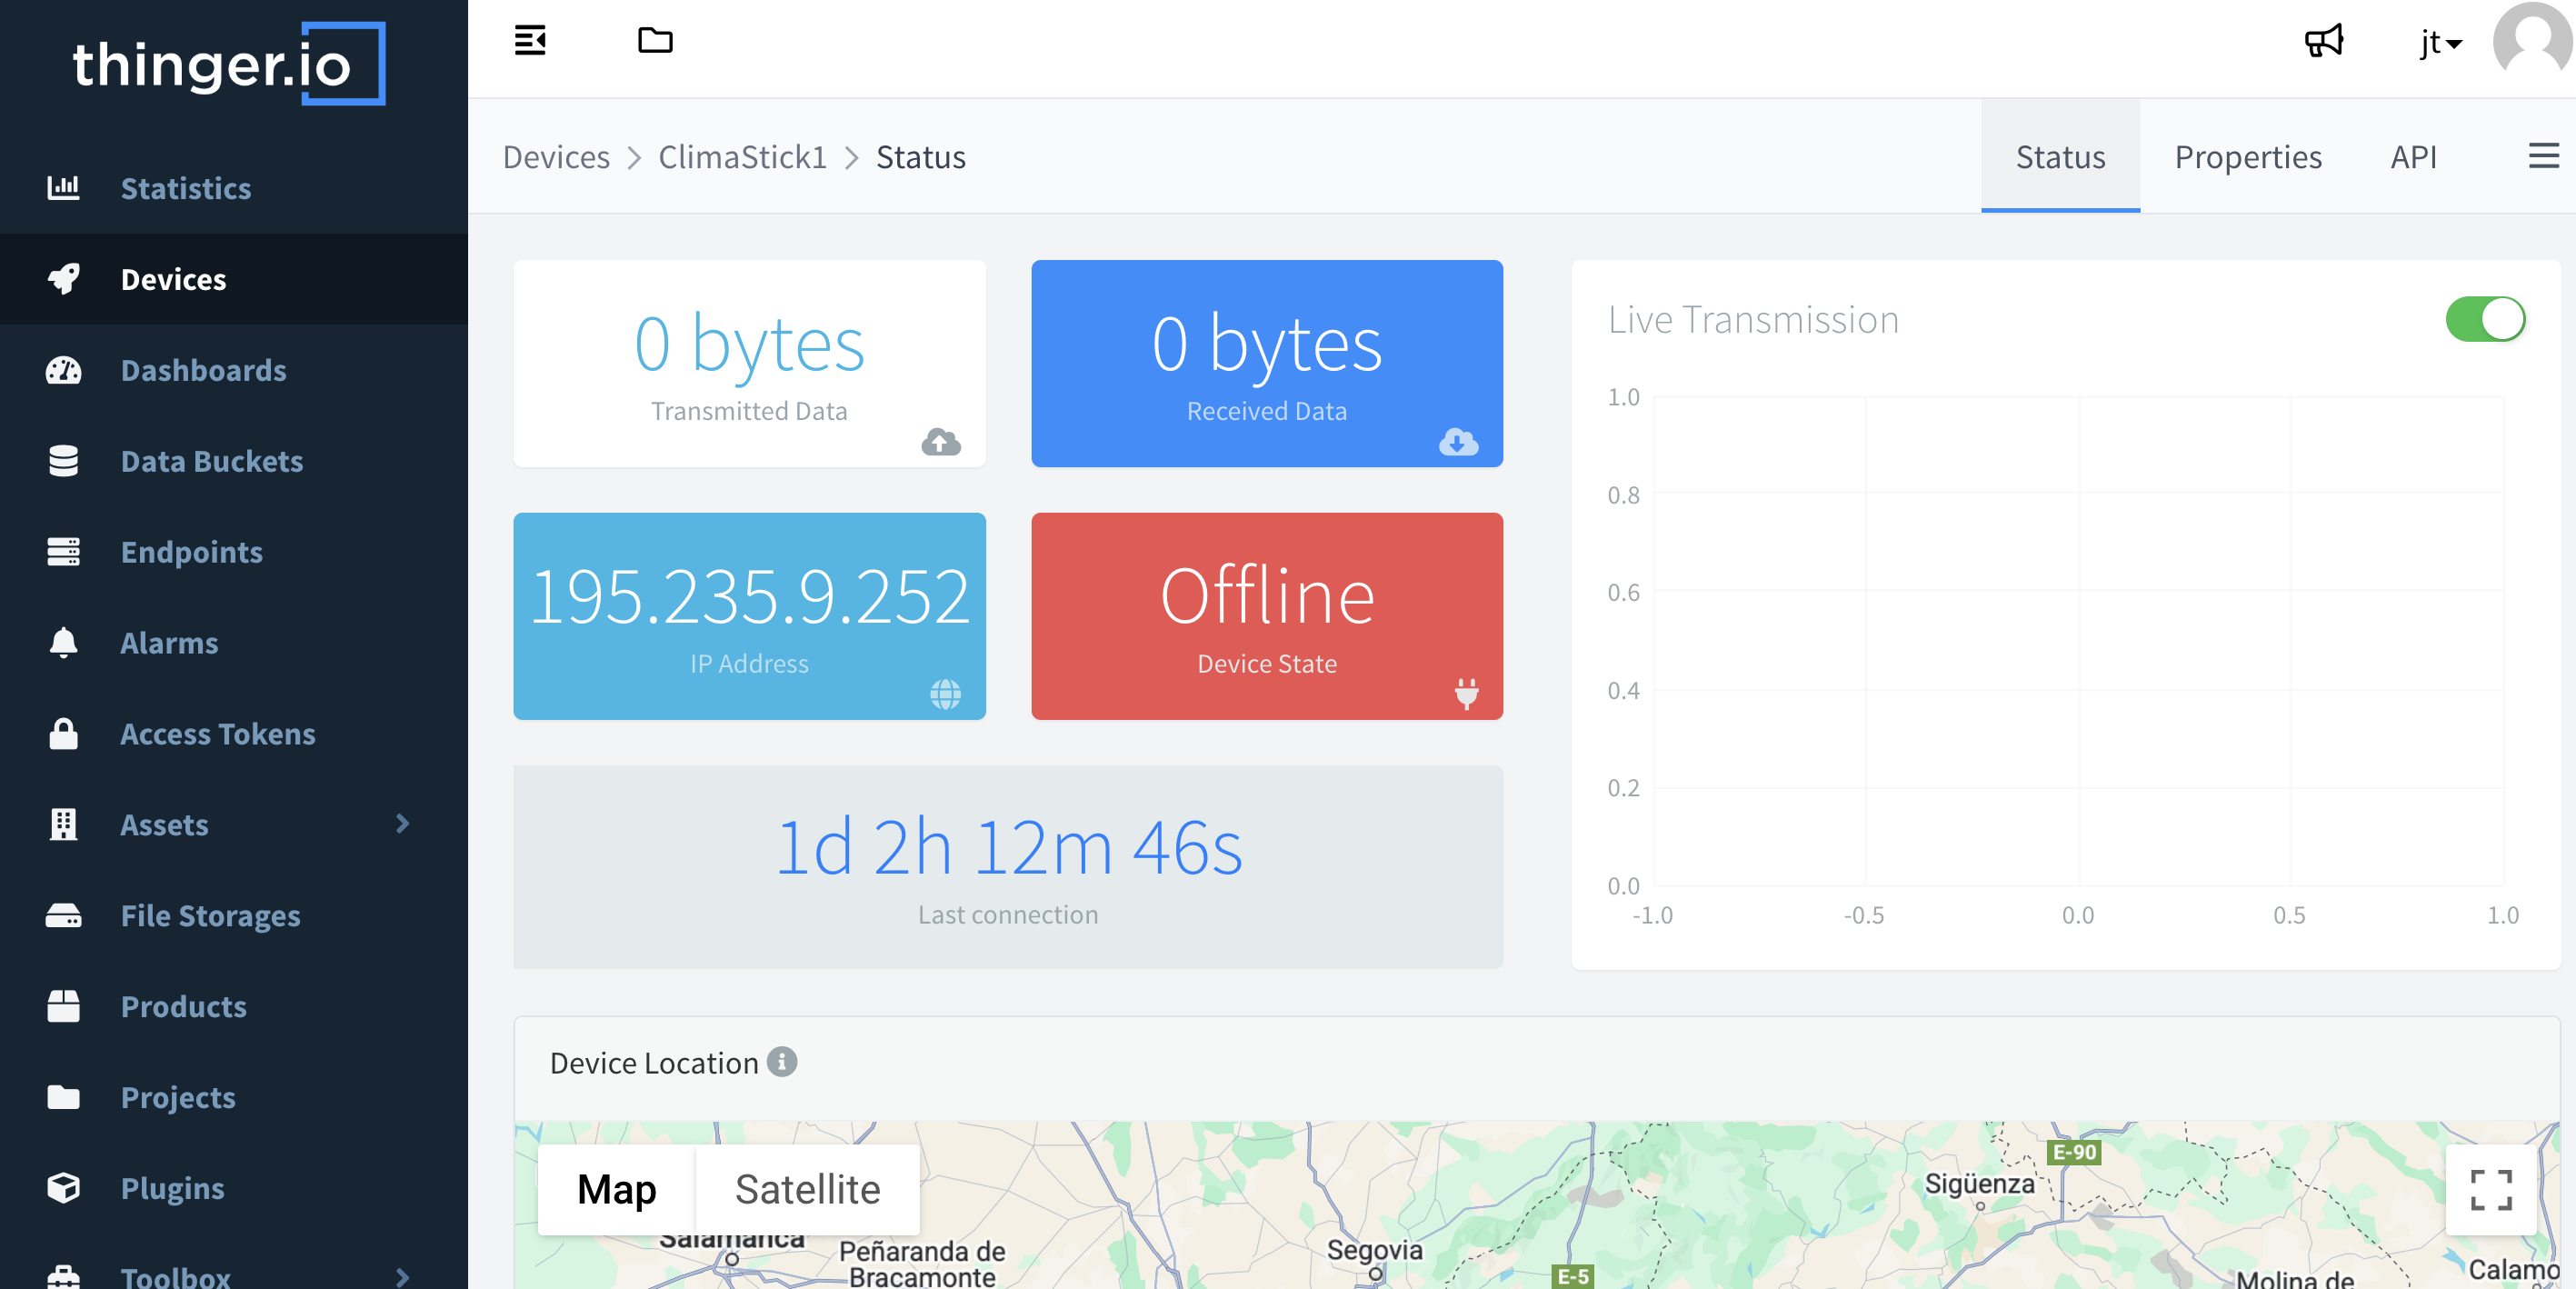Expand the Toolbox submenu

click(402, 1276)
